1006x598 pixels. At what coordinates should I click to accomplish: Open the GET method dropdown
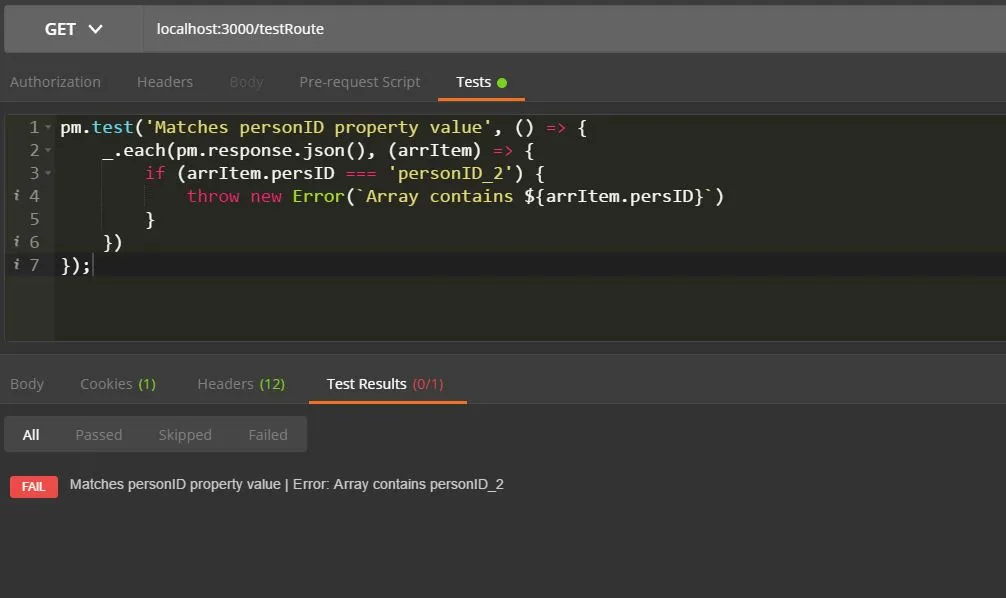[x=73, y=29]
